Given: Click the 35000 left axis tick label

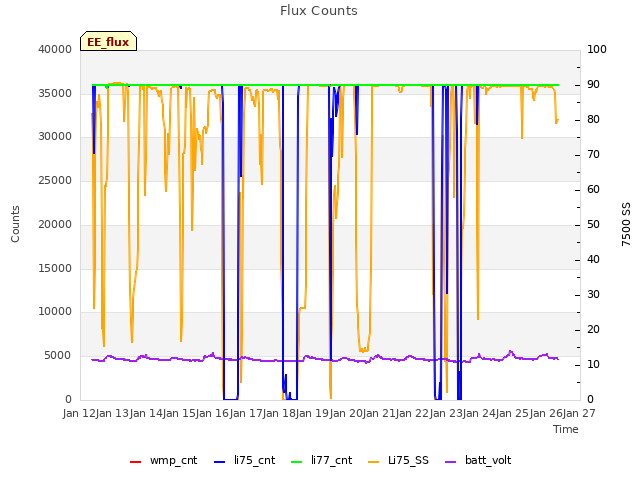Looking at the screenshot, I should pyautogui.click(x=55, y=93).
